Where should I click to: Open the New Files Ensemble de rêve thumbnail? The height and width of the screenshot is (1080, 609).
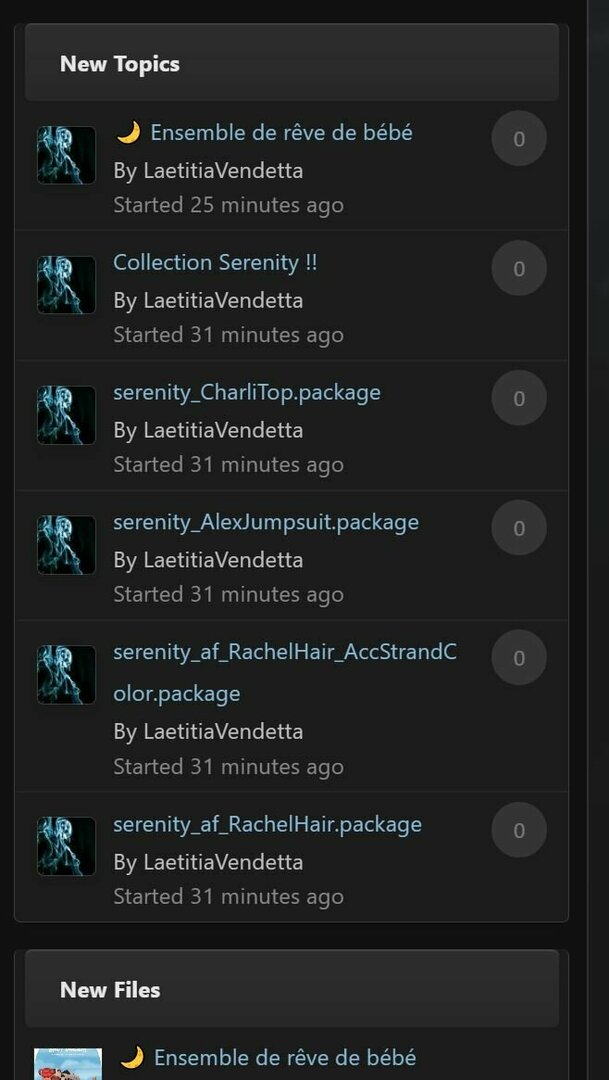point(68,1064)
